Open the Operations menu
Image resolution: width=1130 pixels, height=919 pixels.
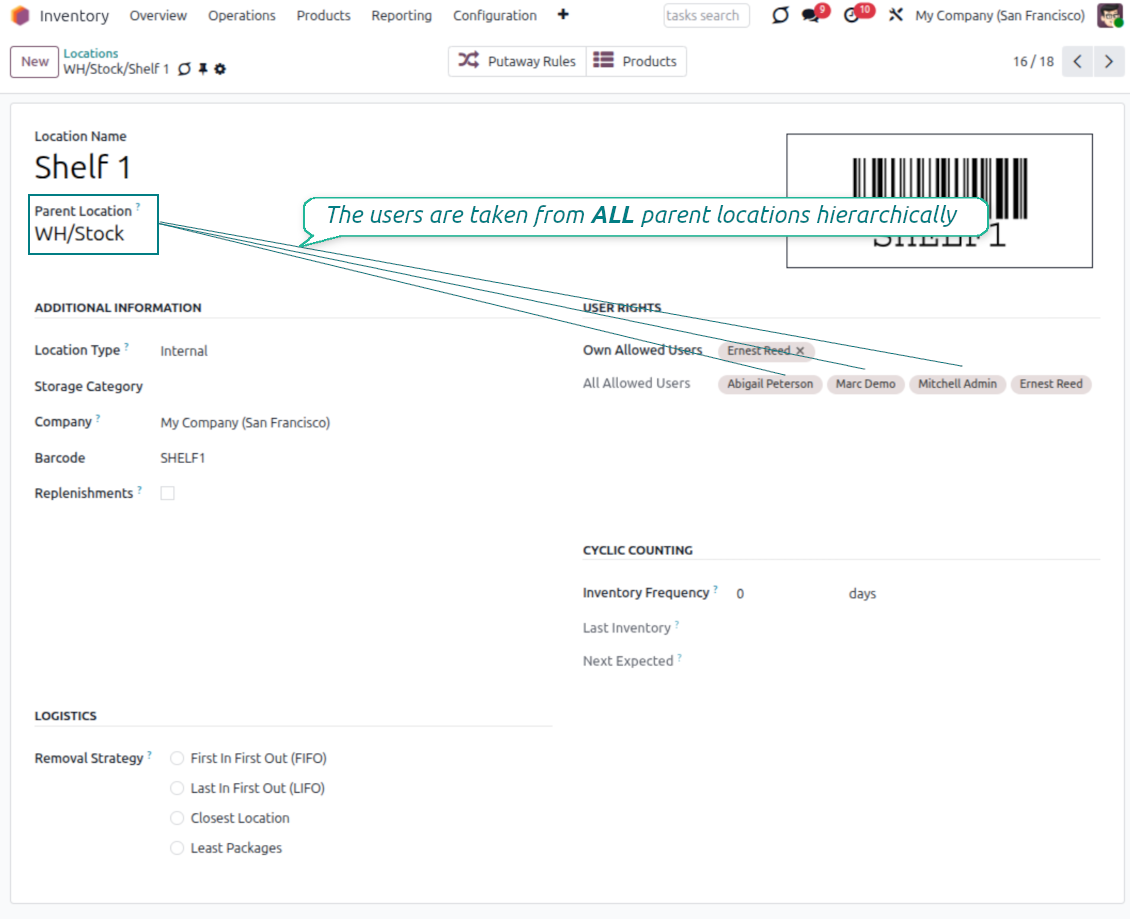tap(241, 16)
